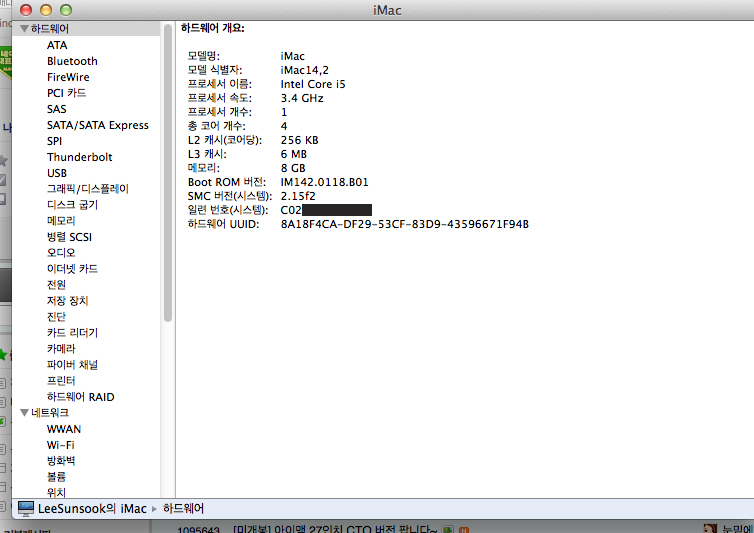Select ATA in the hardware sidebar
Viewport: 754px width, 533px height.
pos(57,45)
